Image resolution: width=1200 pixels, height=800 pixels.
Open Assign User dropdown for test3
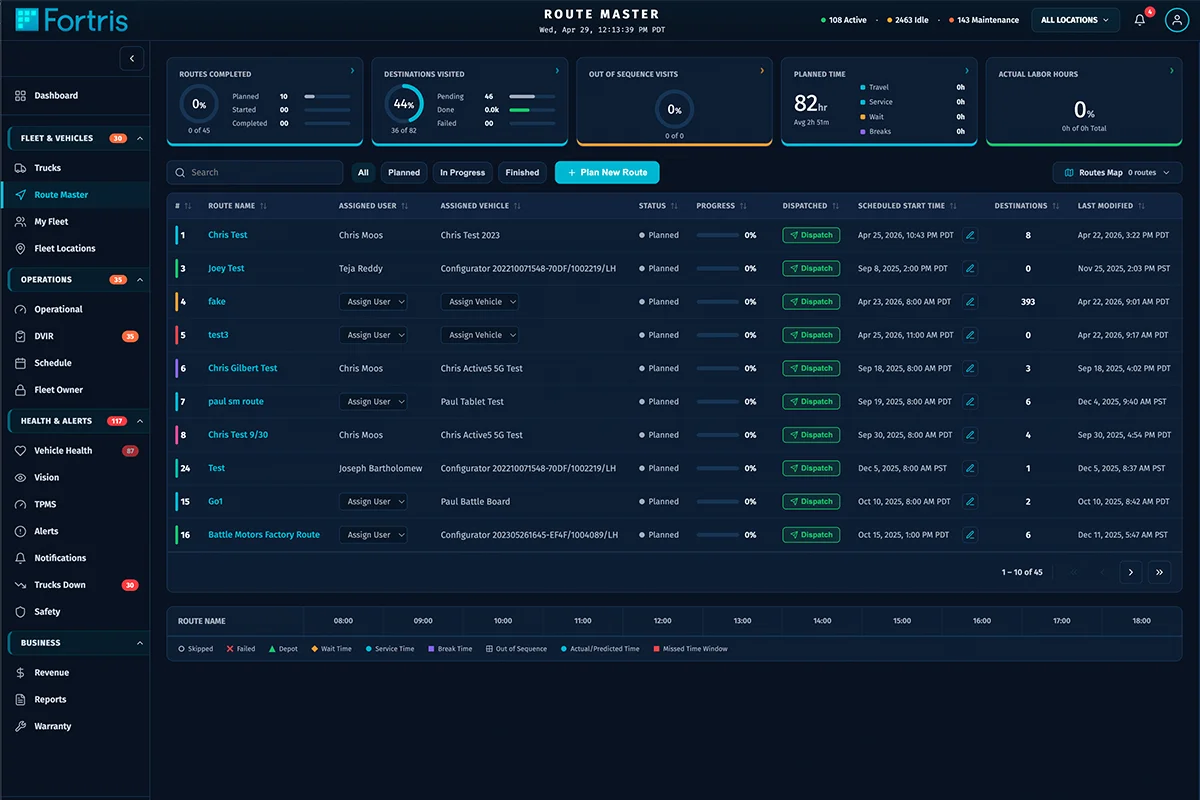click(x=373, y=335)
